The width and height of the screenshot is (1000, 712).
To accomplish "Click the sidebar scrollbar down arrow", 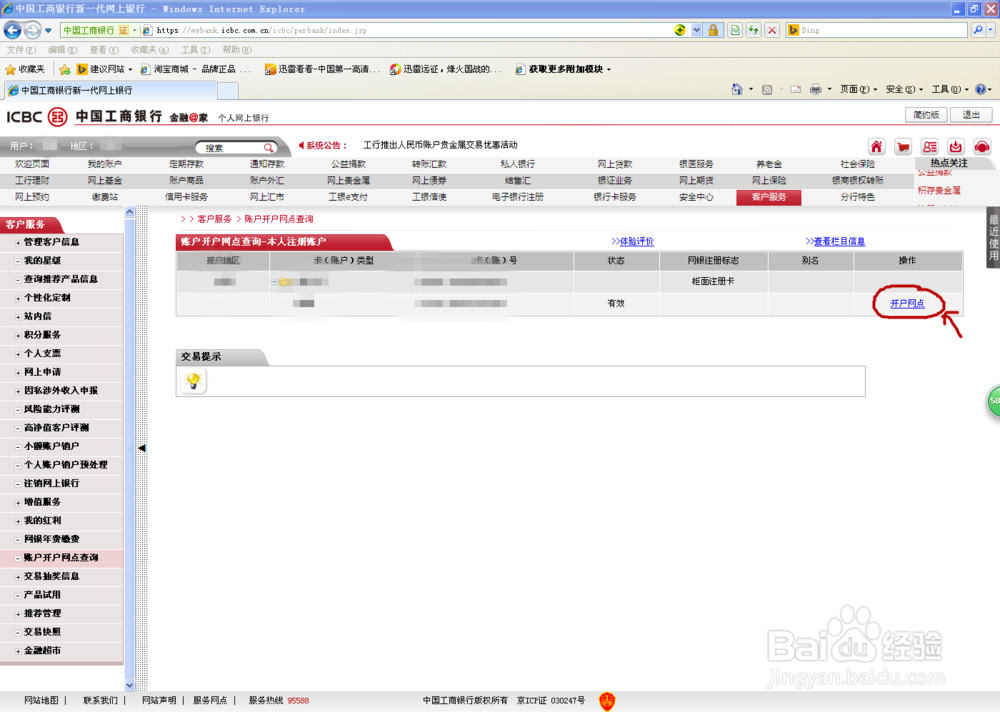I will pyautogui.click(x=129, y=686).
